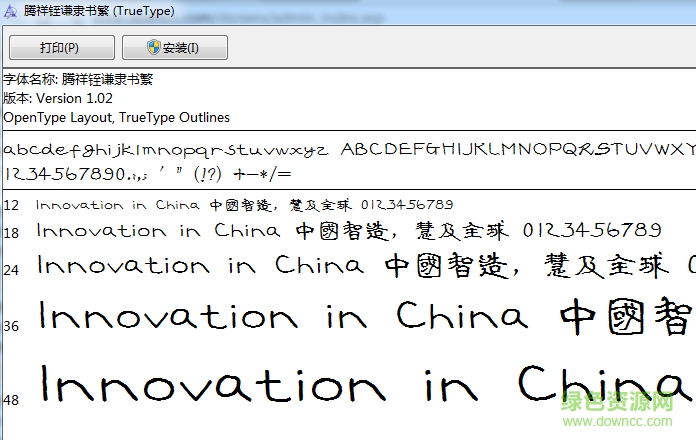The height and width of the screenshot is (440, 696).
Task: Click the font viewer icon in title bar
Action: 11,12
